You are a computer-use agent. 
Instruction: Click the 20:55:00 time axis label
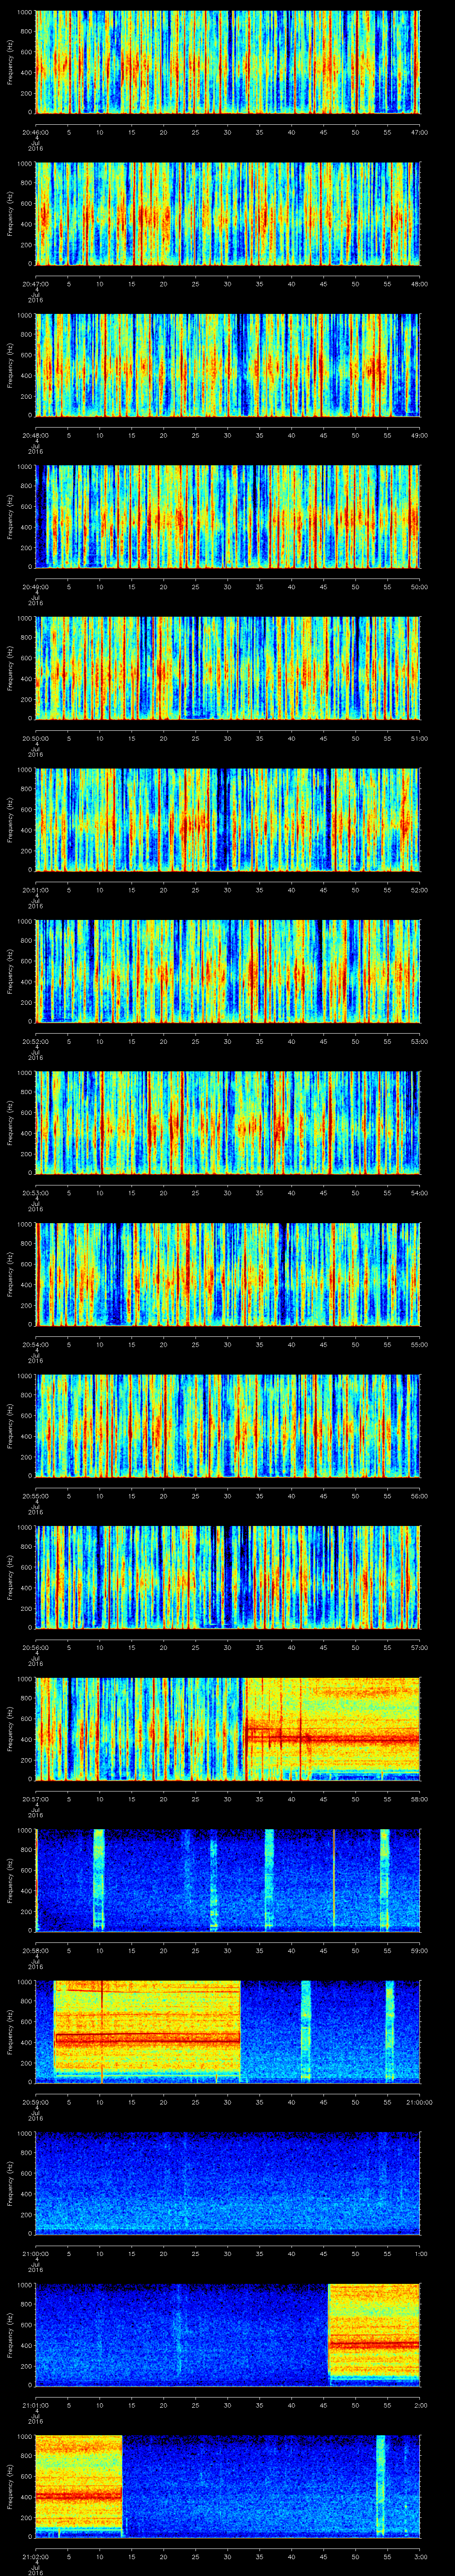(35, 1495)
